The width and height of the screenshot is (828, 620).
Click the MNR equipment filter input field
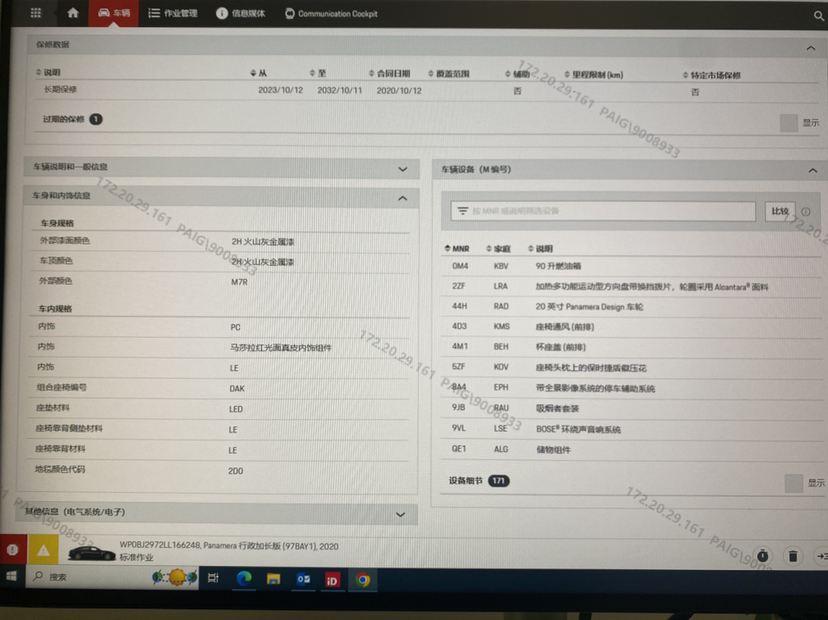click(x=603, y=211)
